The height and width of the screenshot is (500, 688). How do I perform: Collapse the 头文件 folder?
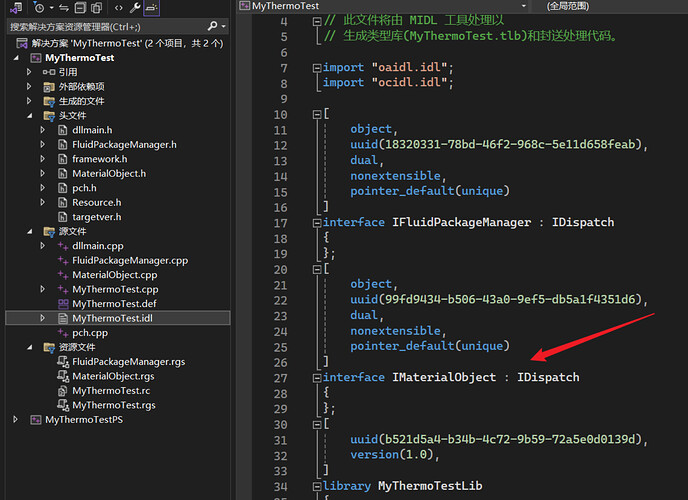29,116
